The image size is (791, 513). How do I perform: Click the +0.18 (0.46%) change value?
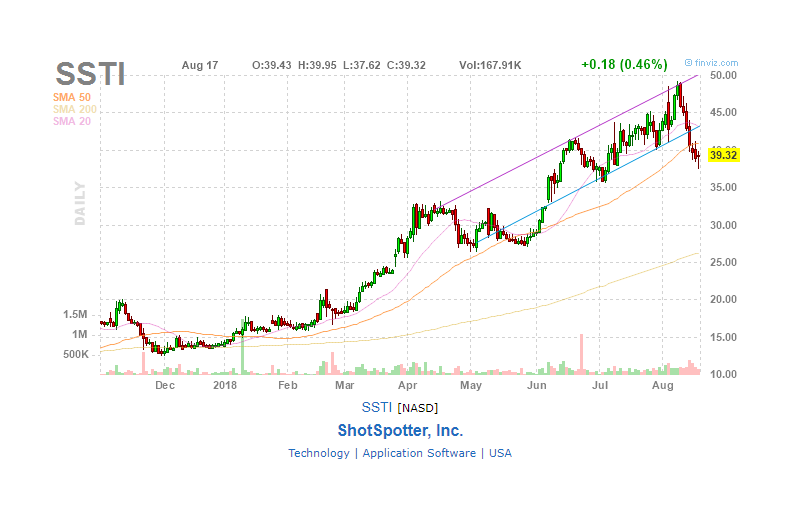[x=624, y=65]
